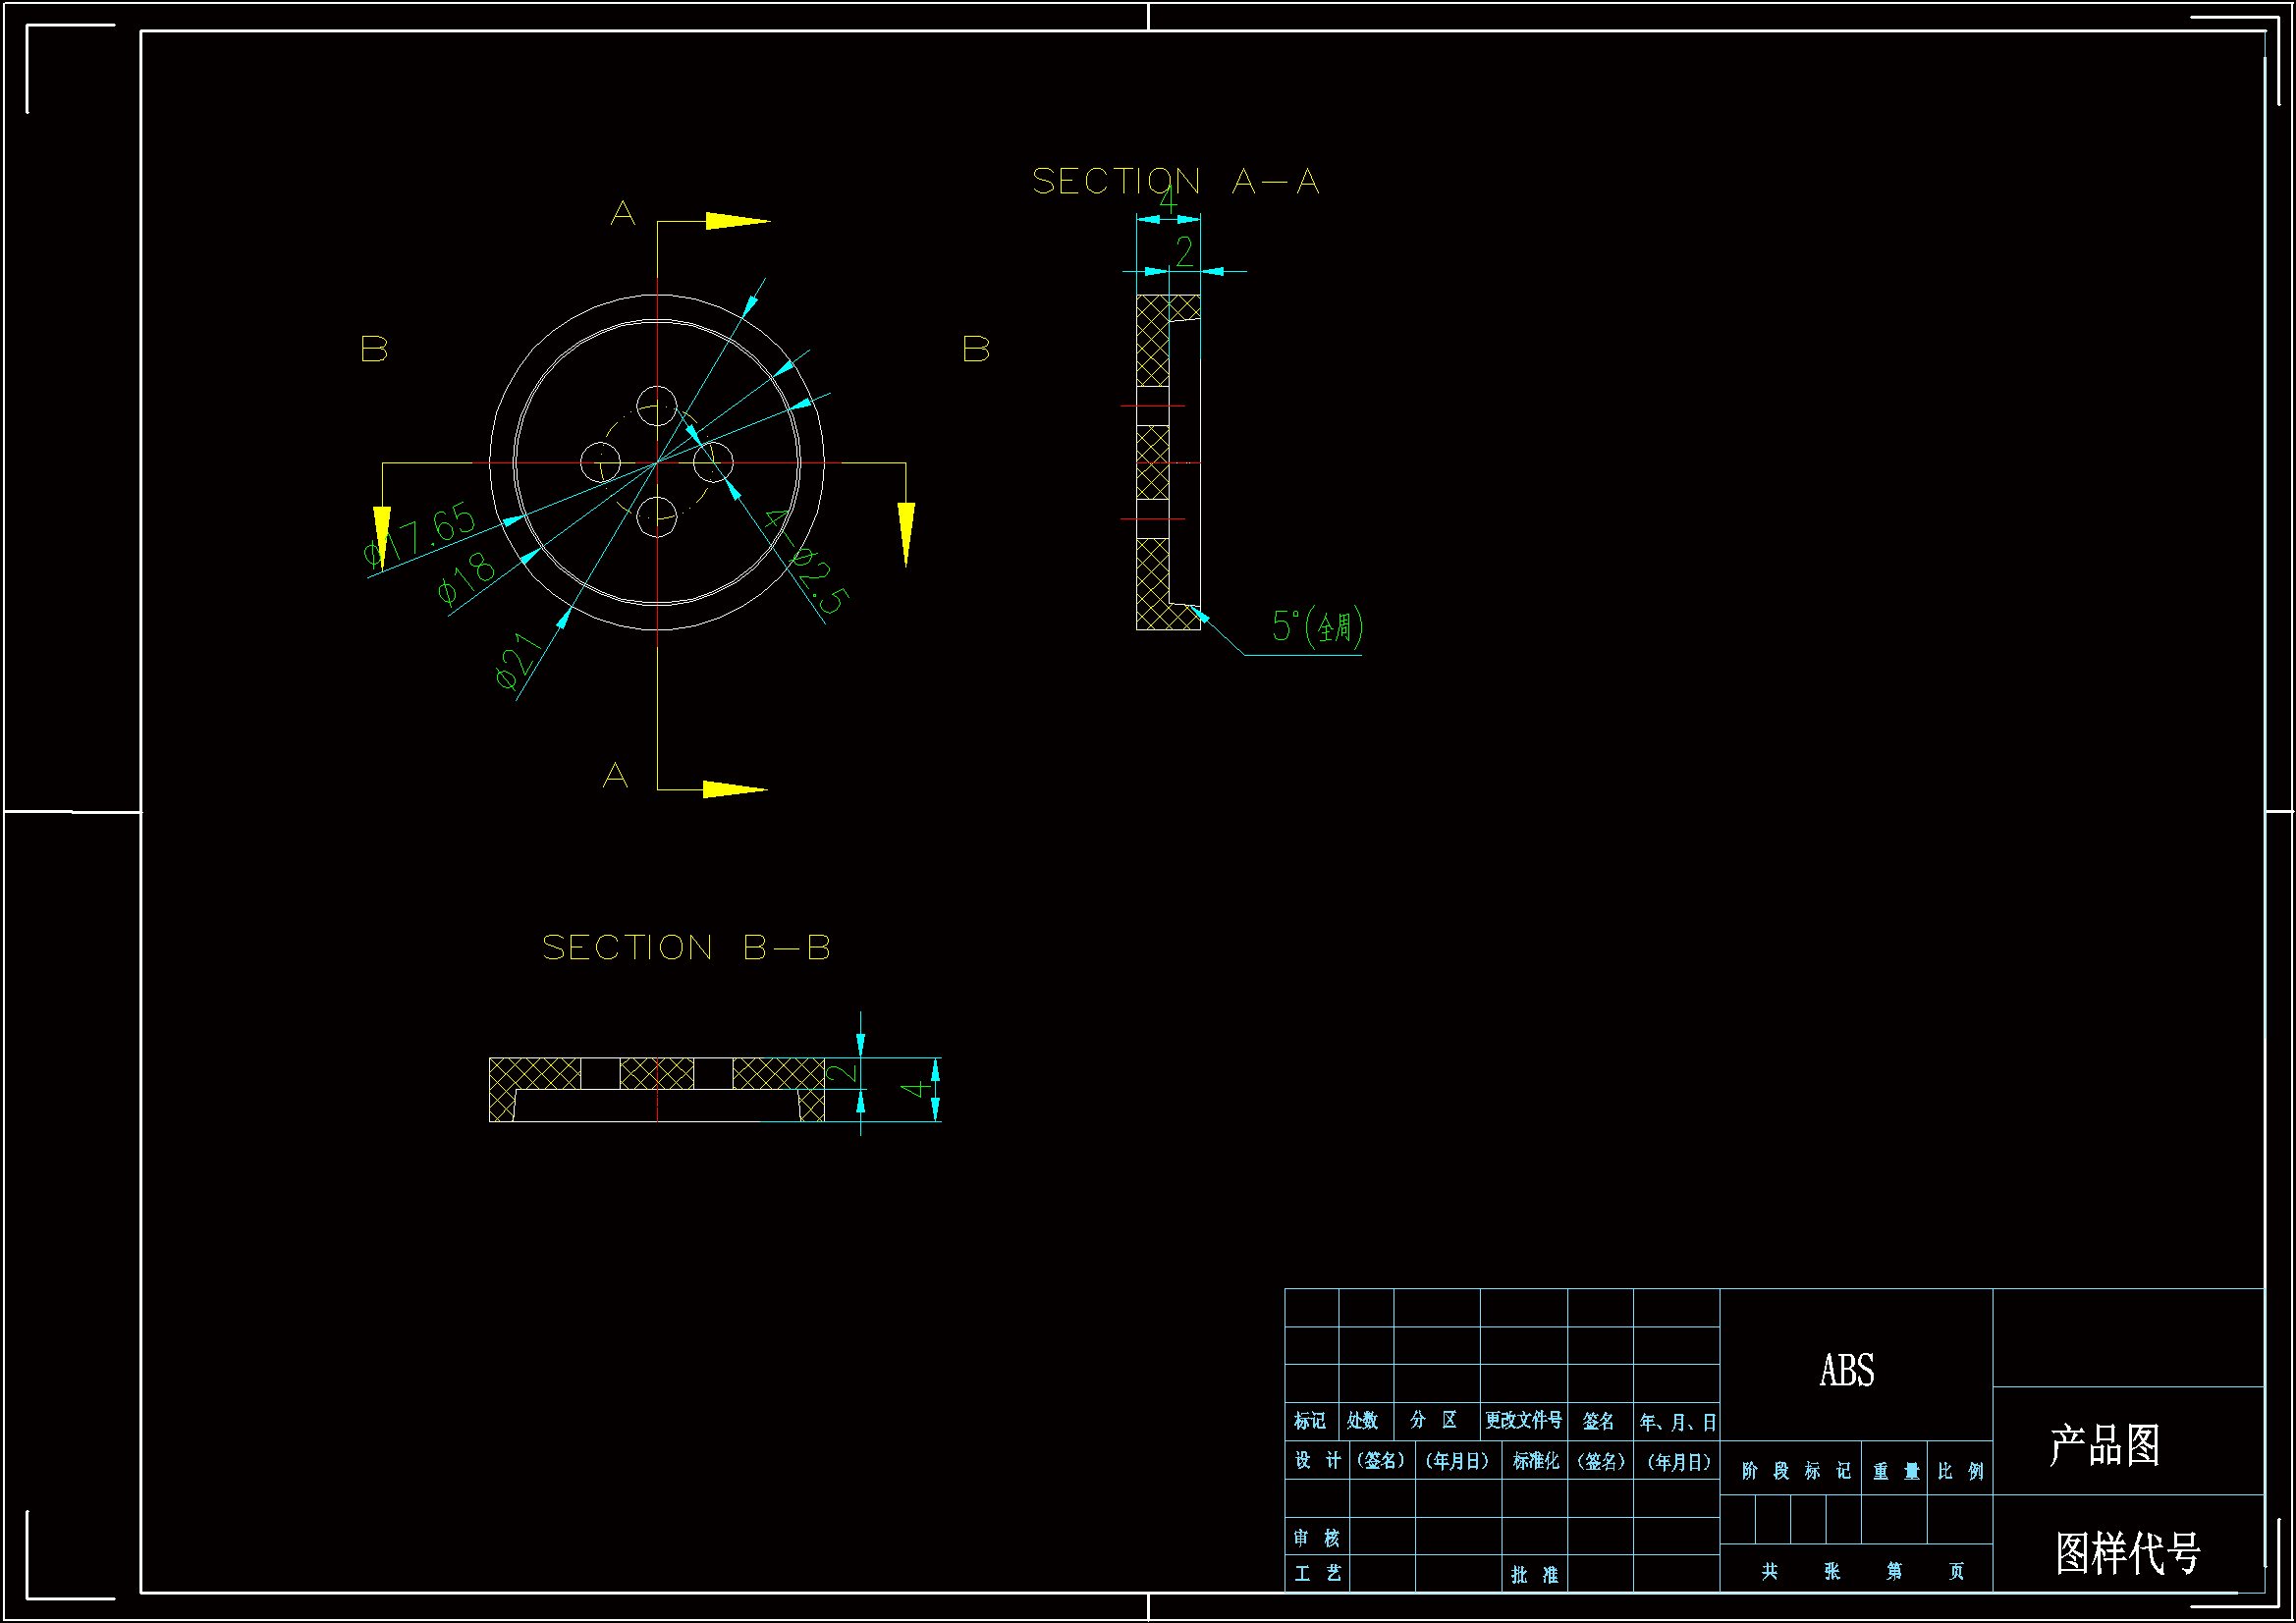Screen dimensions: 2296x1623
Task: Click the top small hole circle in plan view
Action: tap(657, 406)
